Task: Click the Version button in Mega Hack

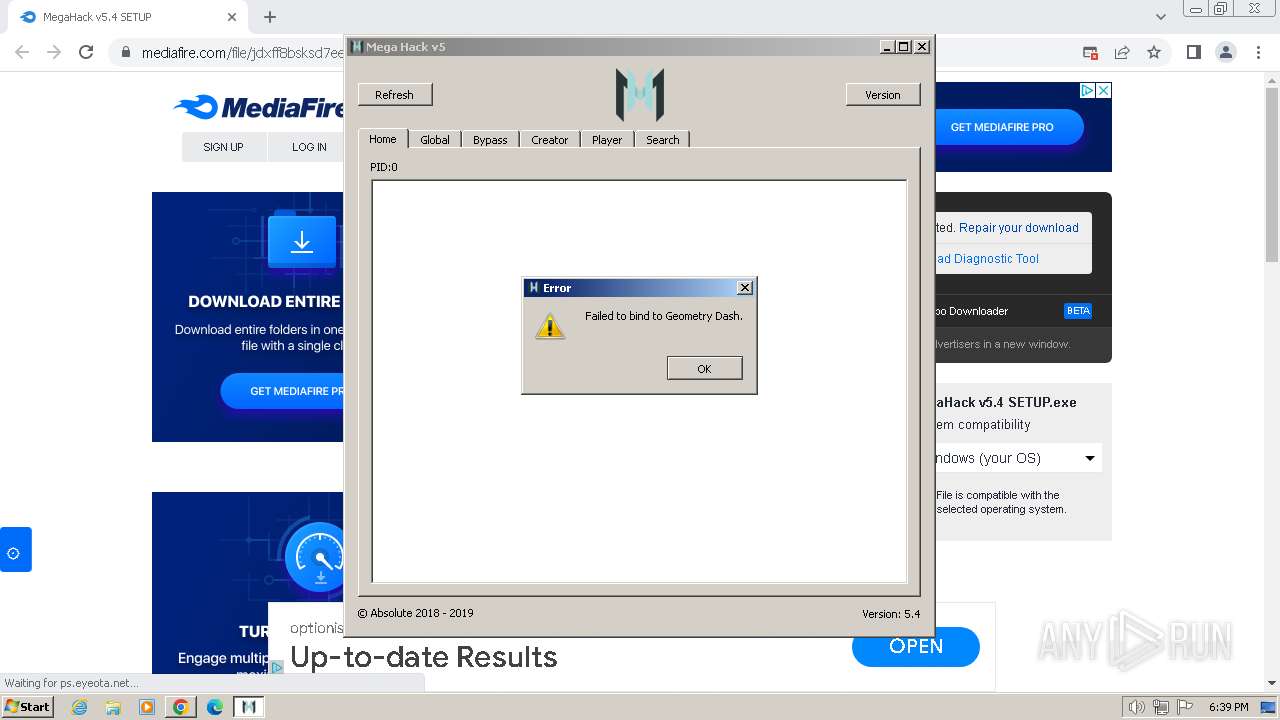Action: pos(883,94)
